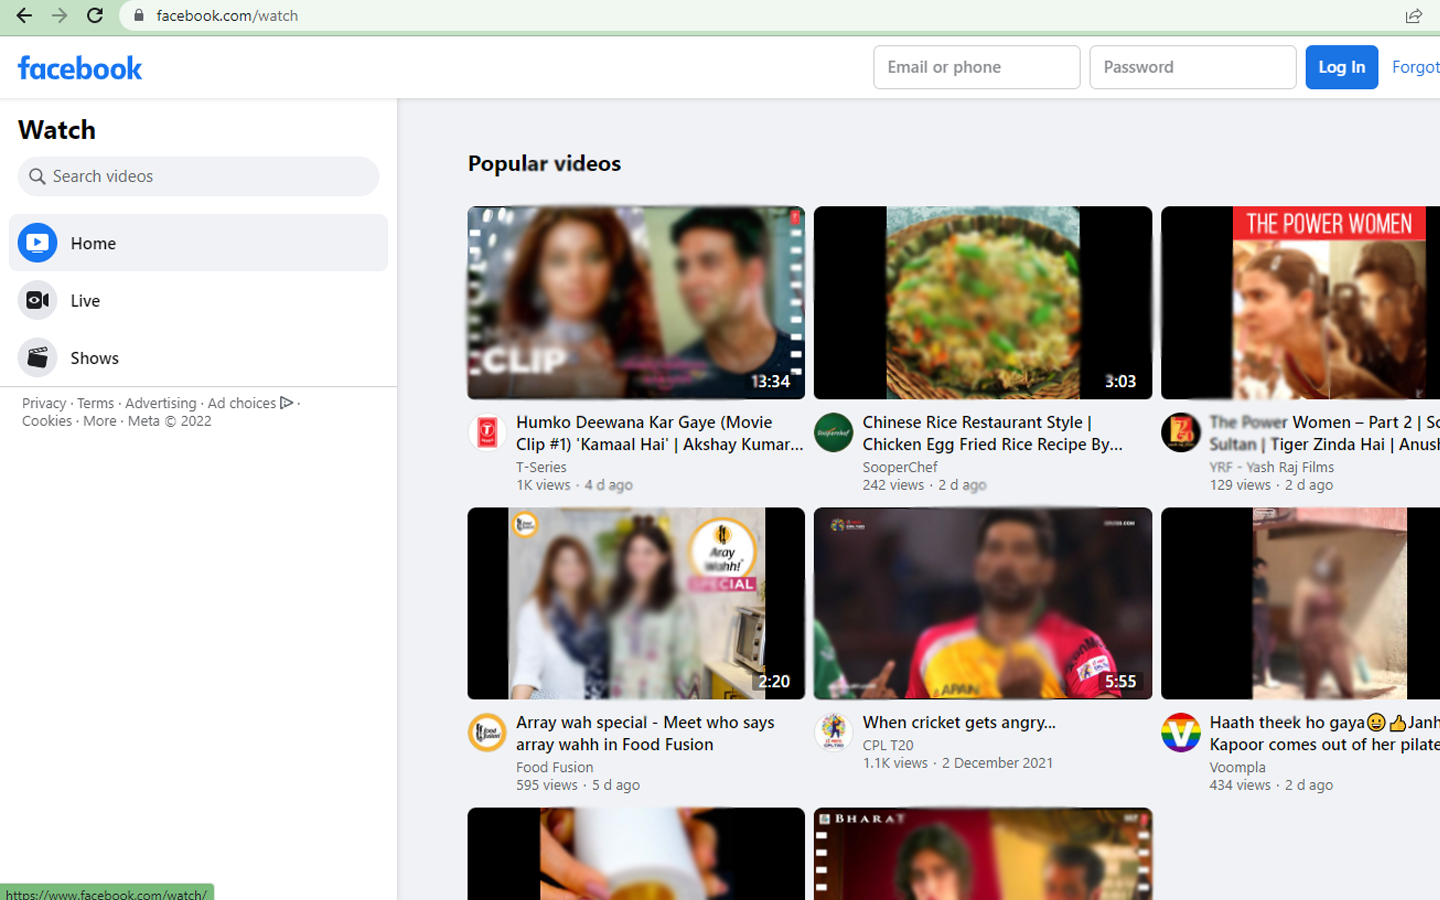Click the Ad choices triangle icon

286,403
